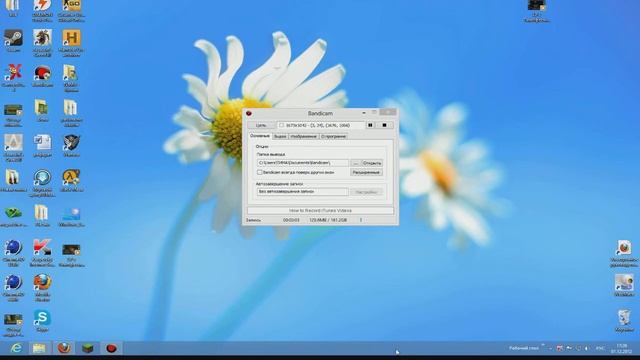
Task: Click the input language indicator in tray
Action: pyautogui.click(x=600, y=348)
